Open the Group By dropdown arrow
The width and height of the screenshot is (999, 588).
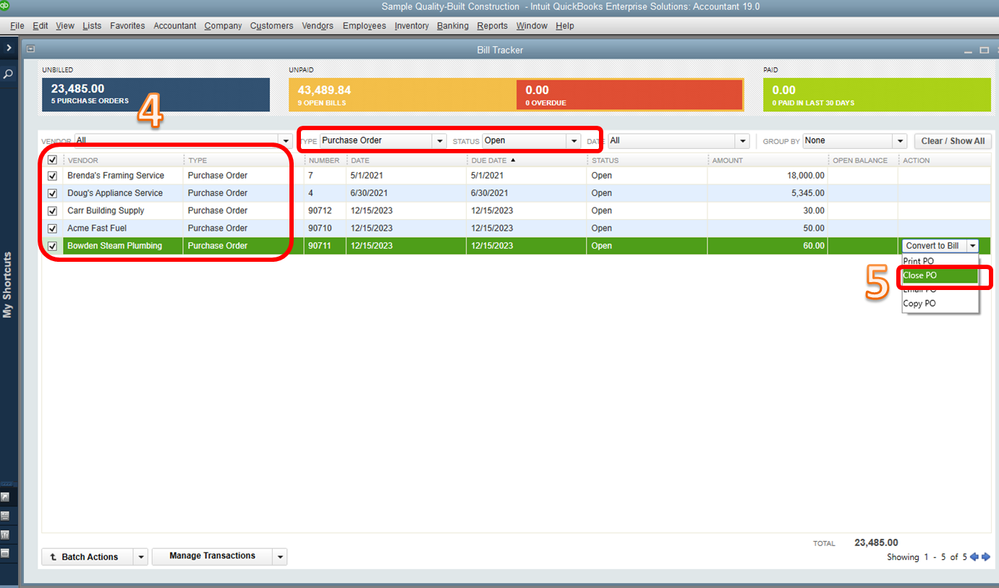(x=900, y=141)
